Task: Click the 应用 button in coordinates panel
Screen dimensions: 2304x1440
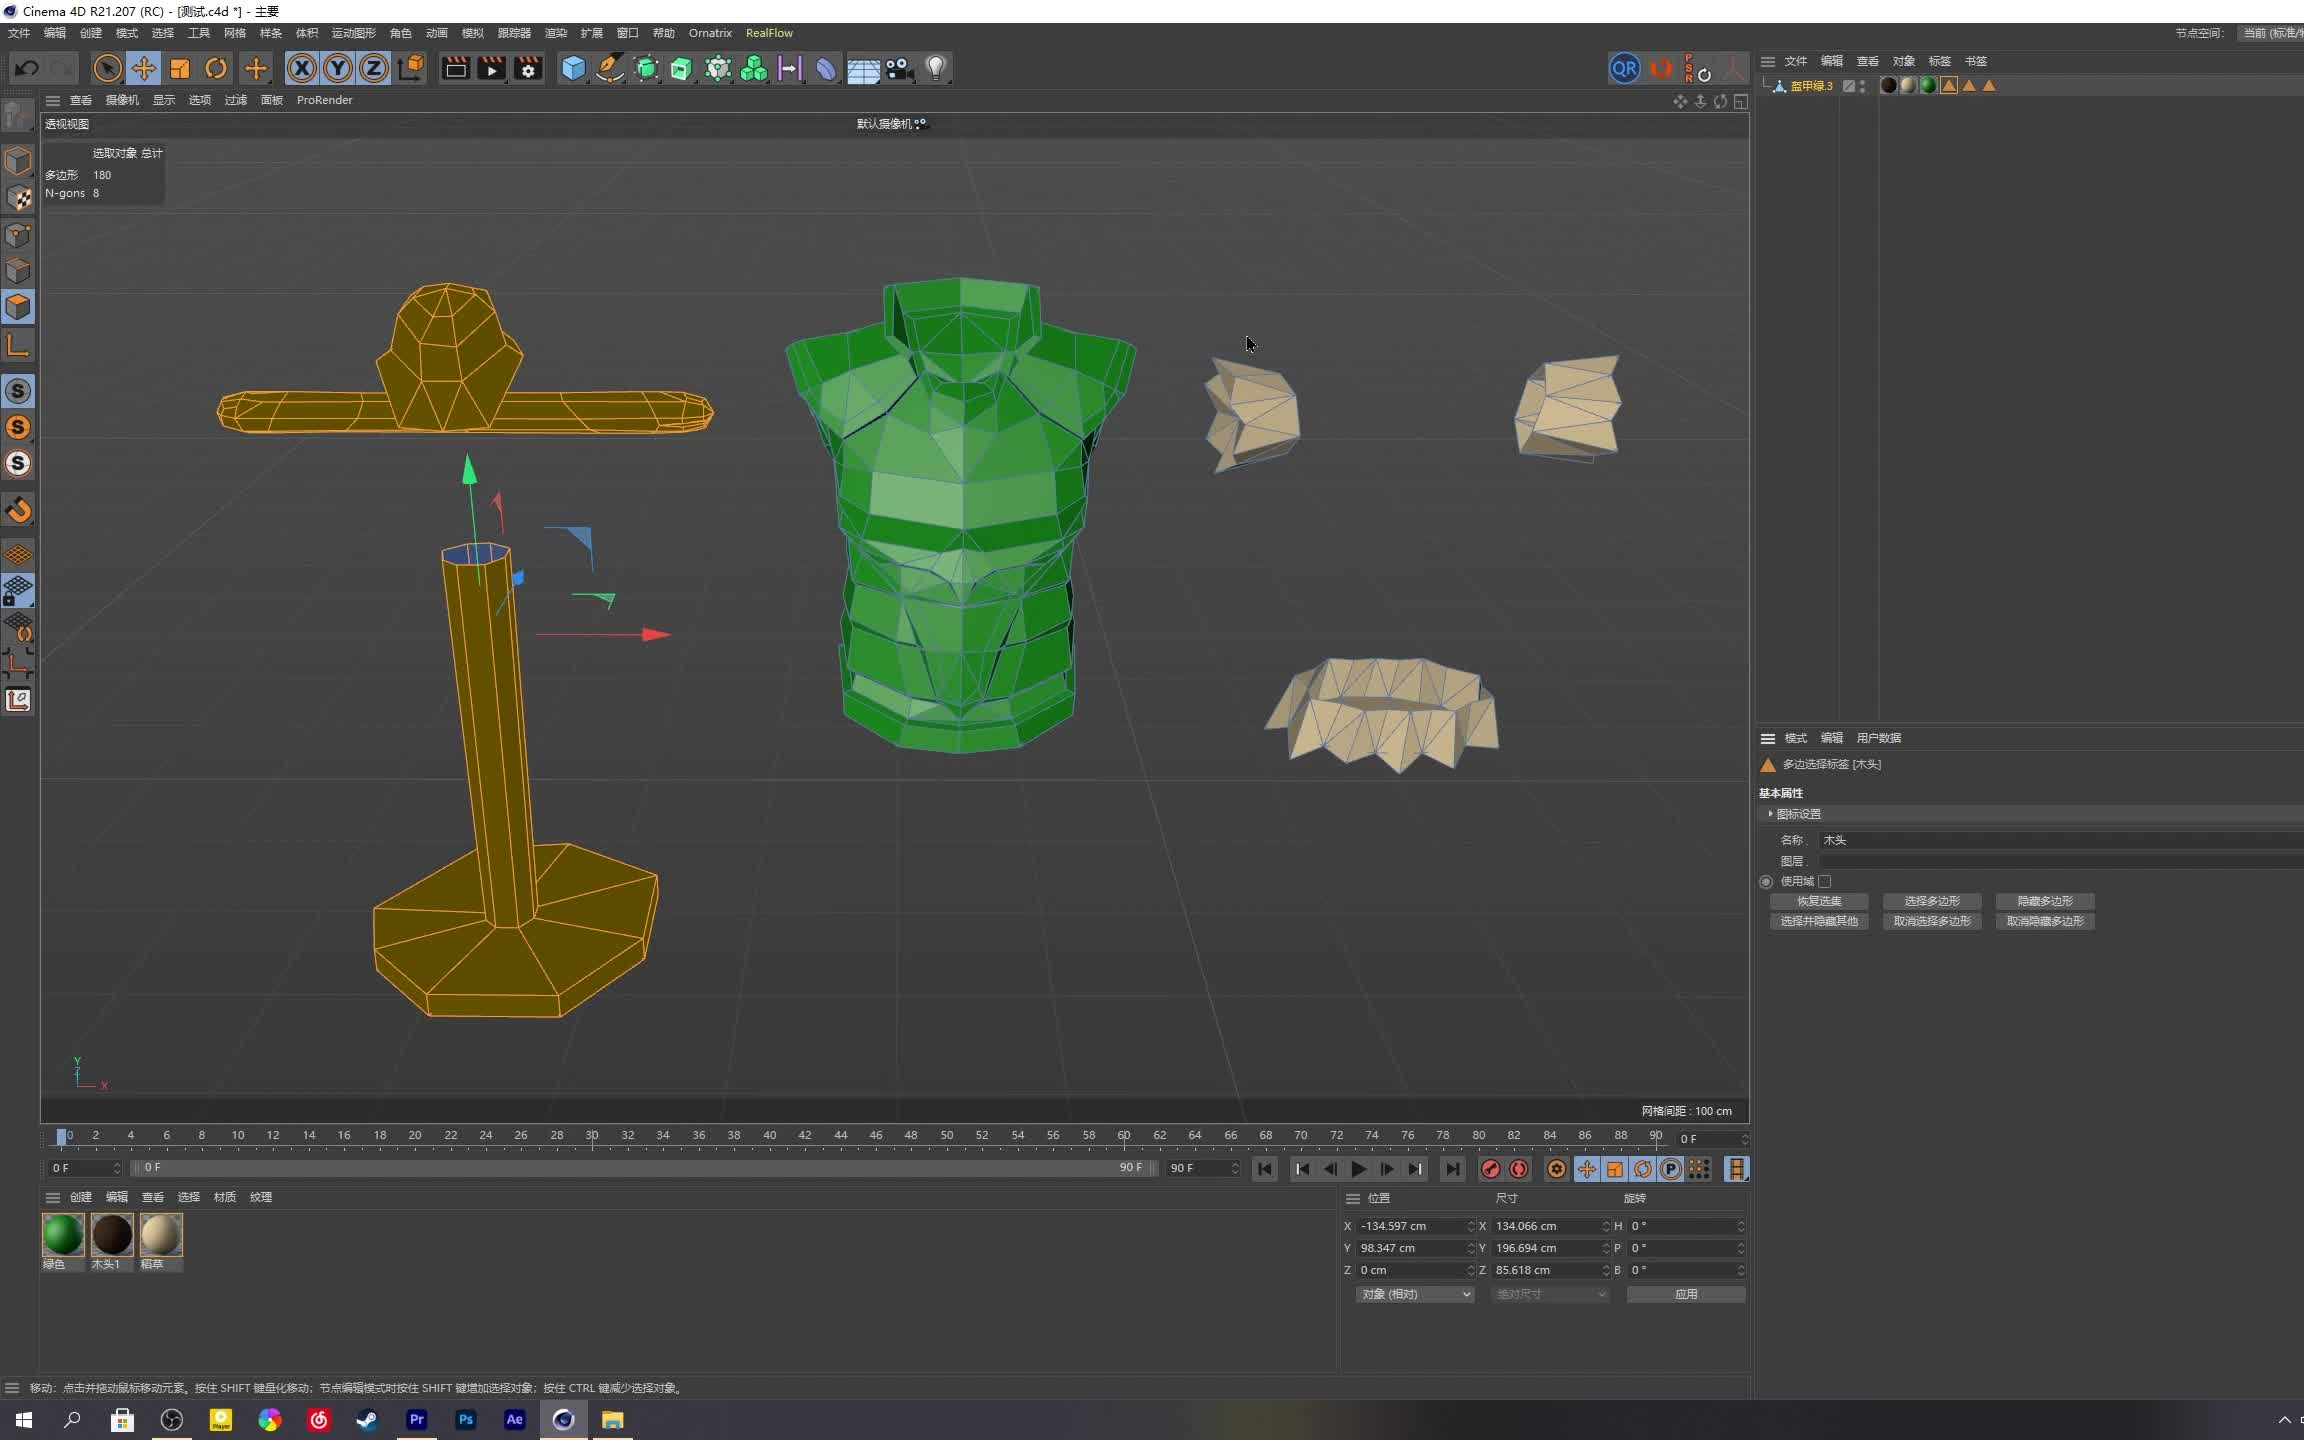Action: tap(1686, 1294)
